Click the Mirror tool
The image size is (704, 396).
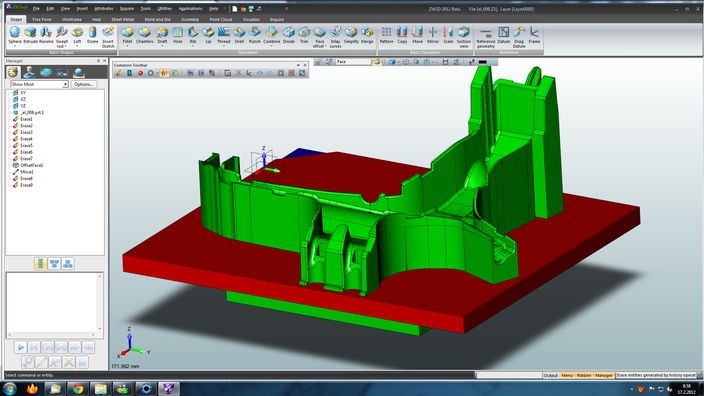coord(433,35)
